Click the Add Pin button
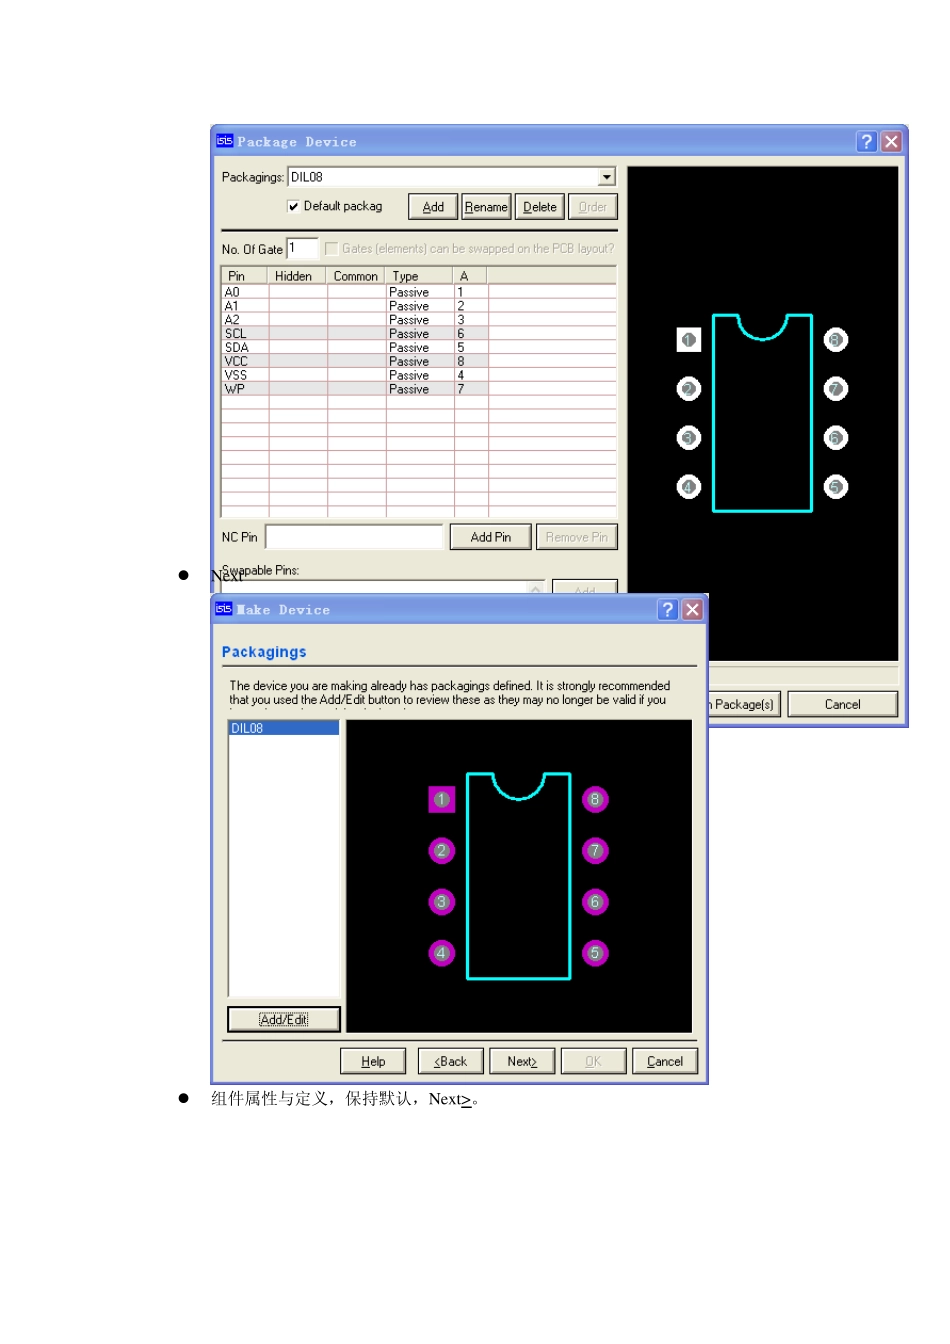 (x=491, y=537)
